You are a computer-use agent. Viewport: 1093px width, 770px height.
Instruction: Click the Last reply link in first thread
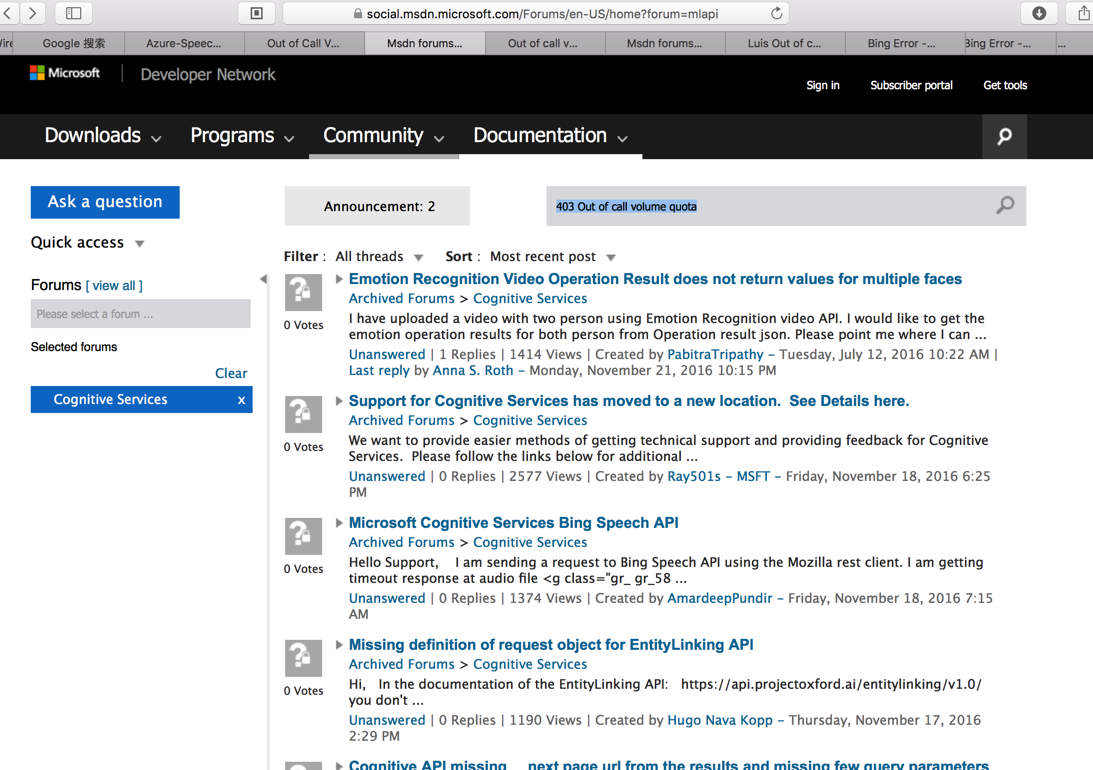pyautogui.click(x=379, y=370)
